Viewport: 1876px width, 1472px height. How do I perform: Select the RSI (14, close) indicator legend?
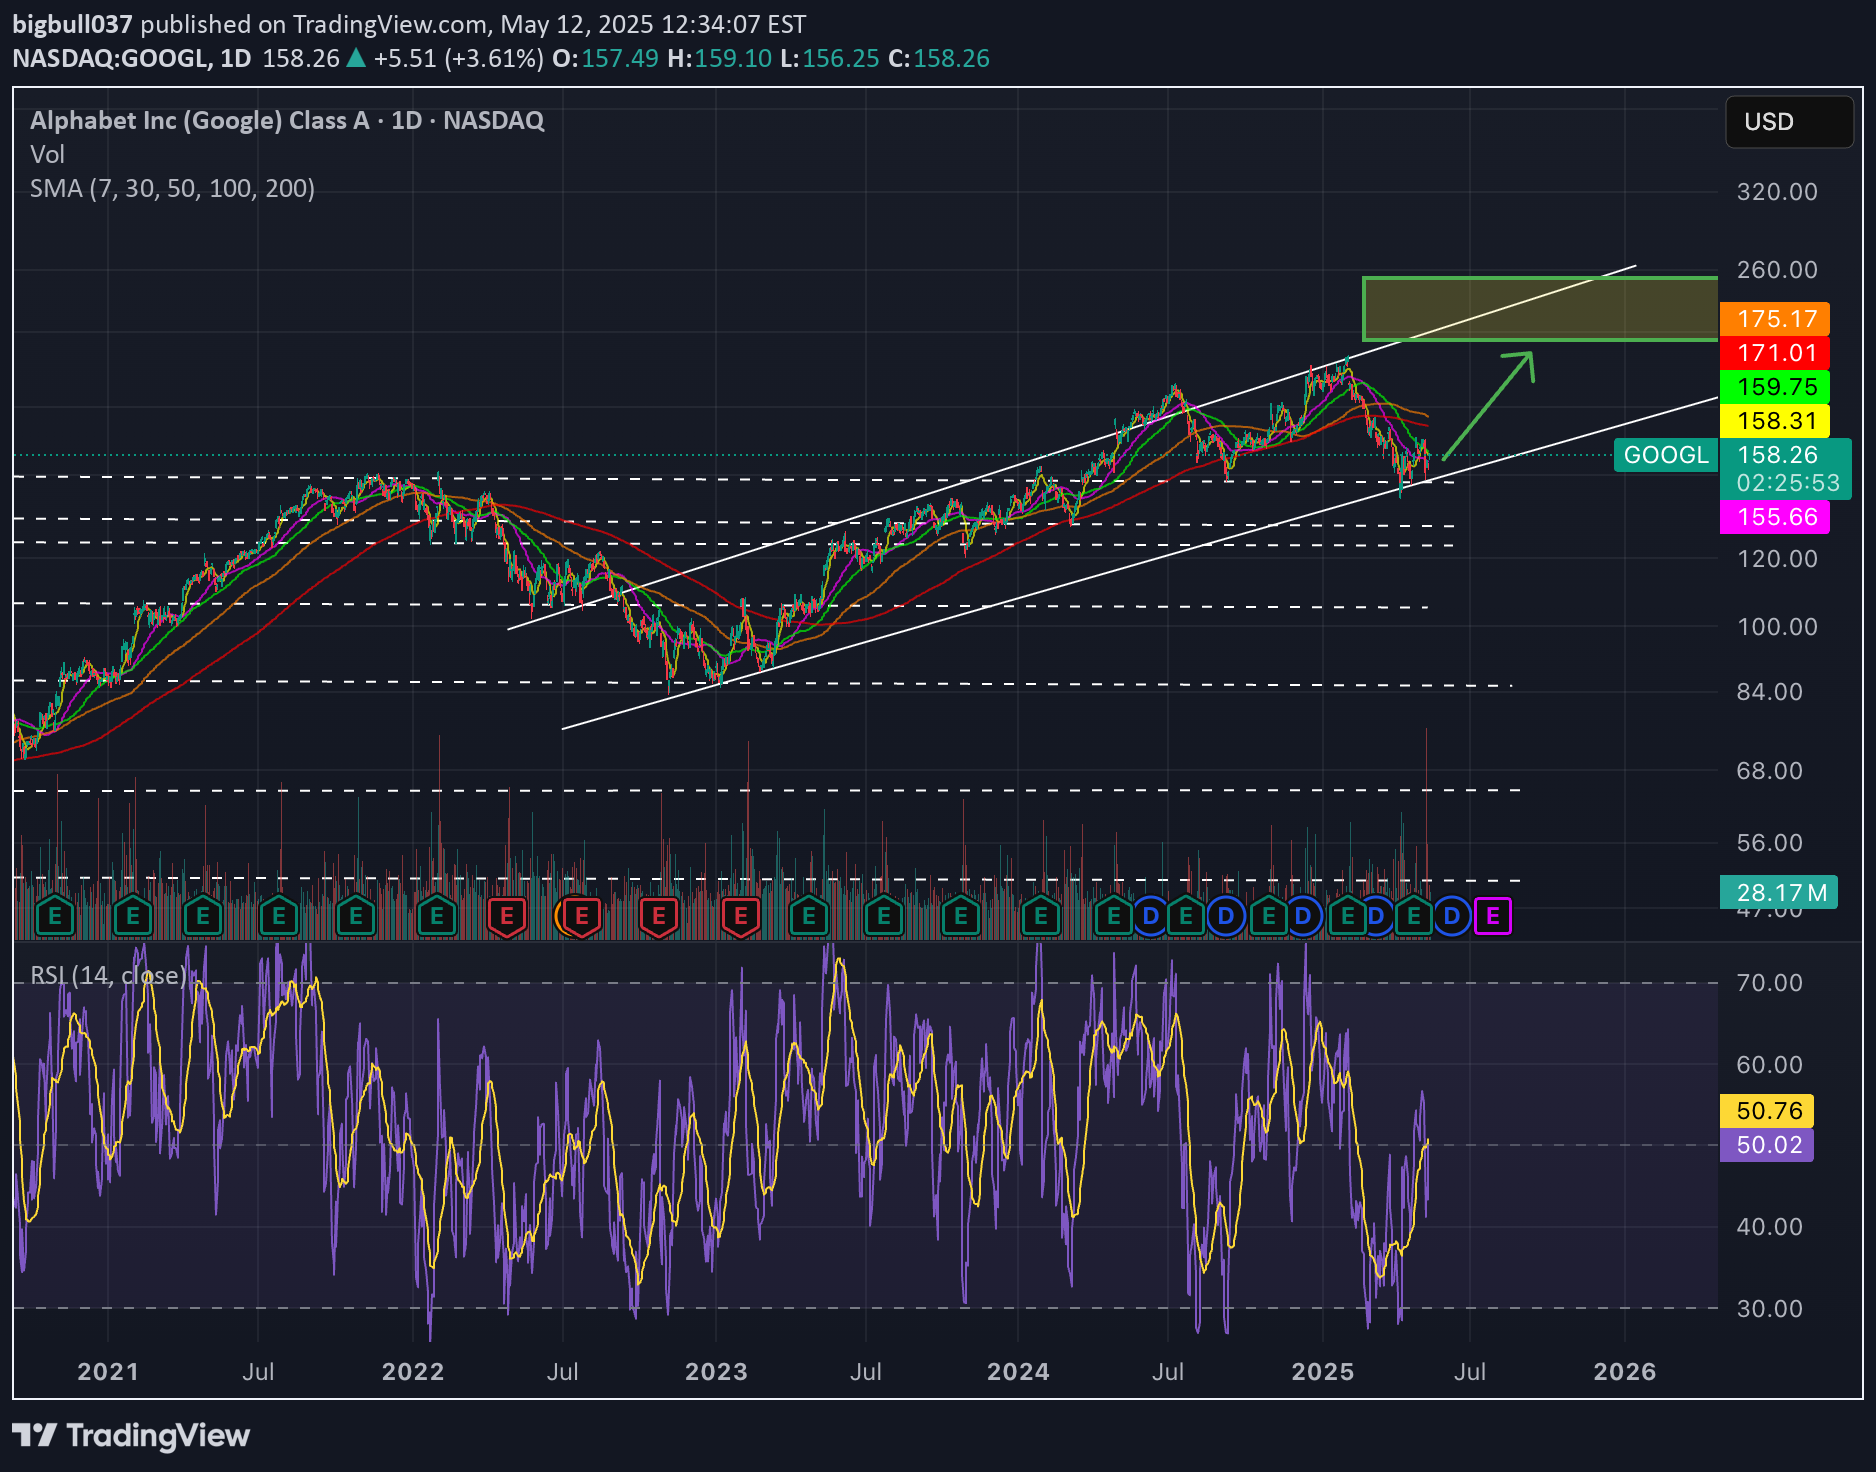click(x=108, y=975)
